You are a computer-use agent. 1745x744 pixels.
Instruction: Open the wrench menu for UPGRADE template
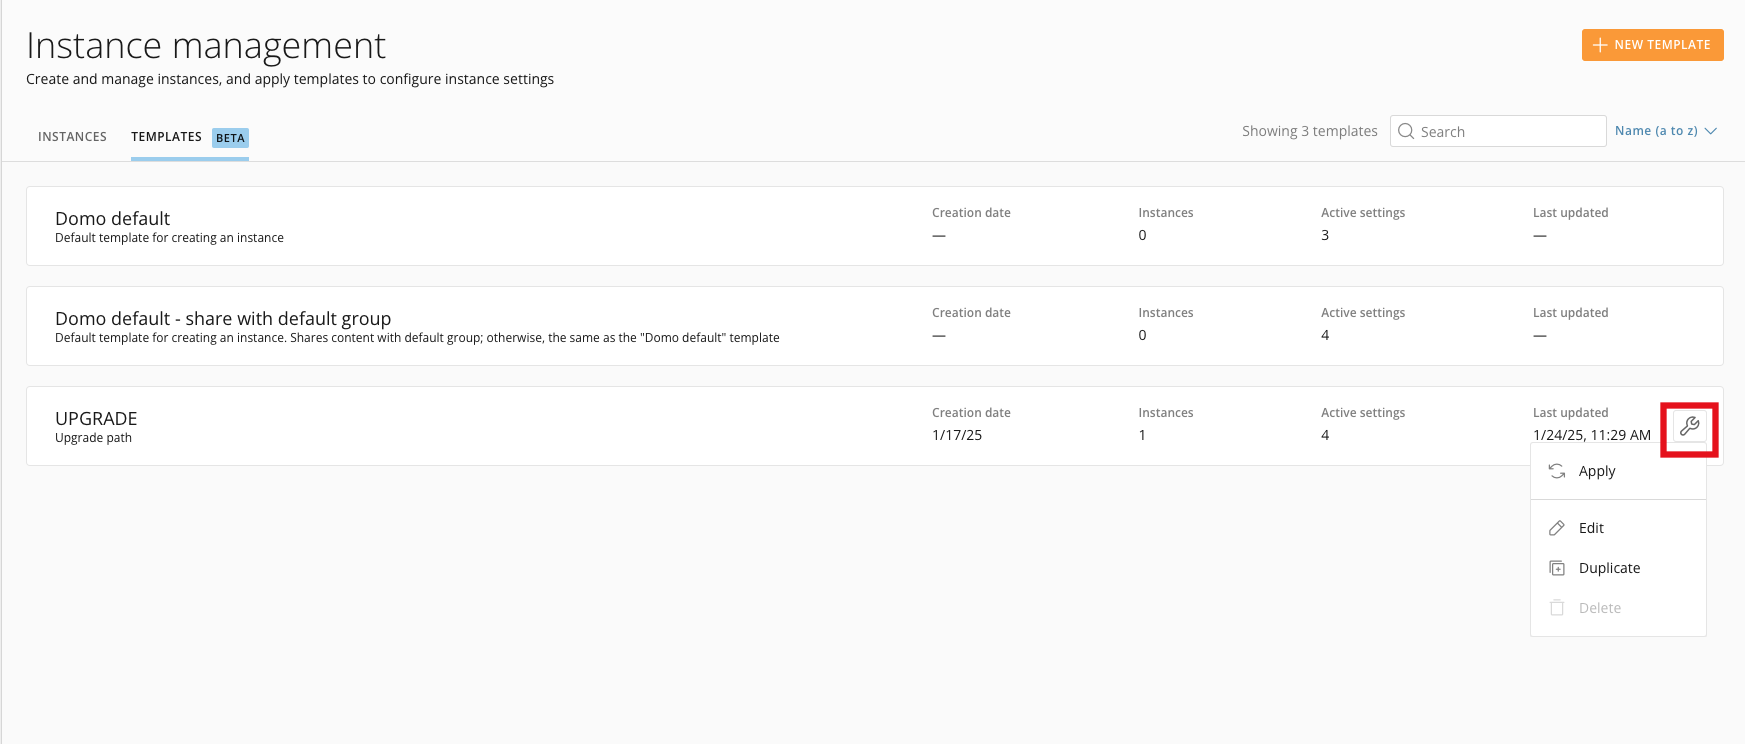coord(1689,426)
